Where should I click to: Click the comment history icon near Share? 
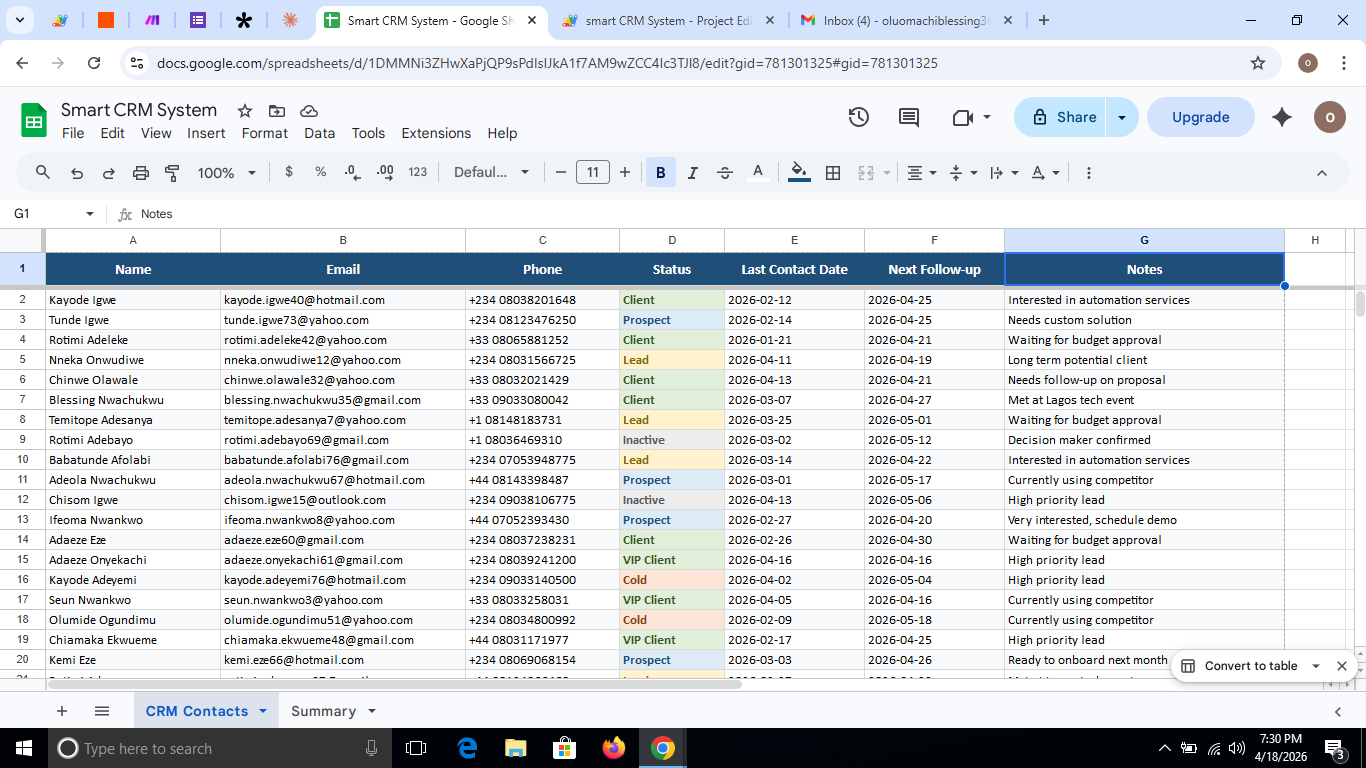(x=908, y=117)
